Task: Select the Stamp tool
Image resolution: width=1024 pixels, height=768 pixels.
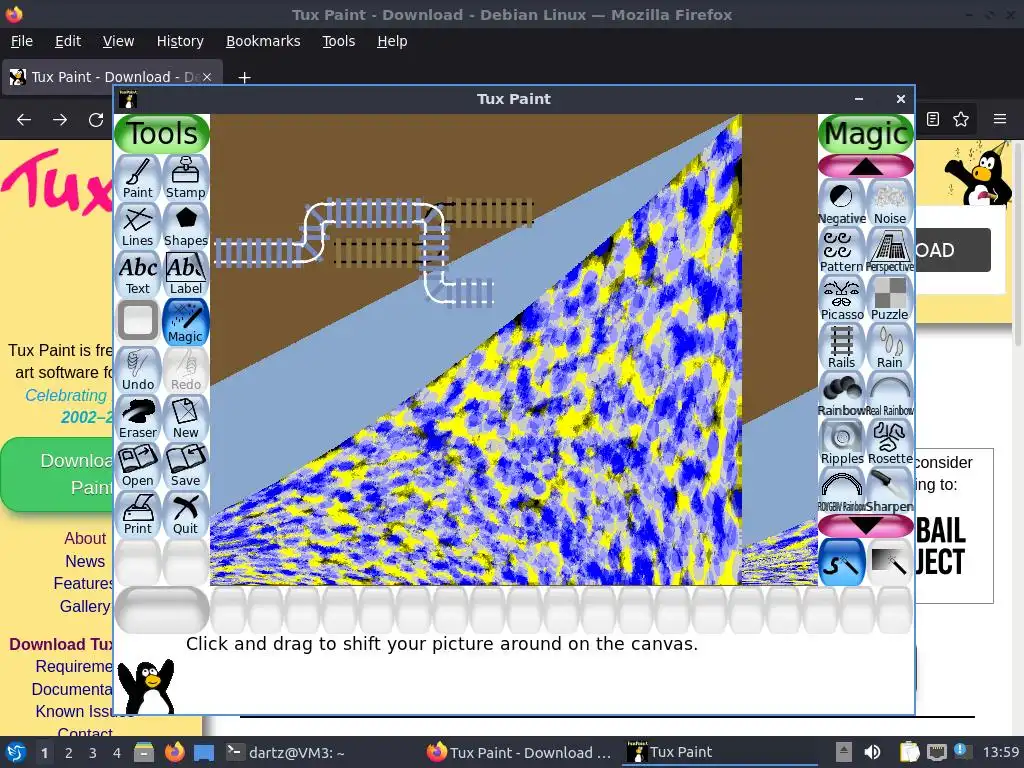Action: [x=185, y=178]
